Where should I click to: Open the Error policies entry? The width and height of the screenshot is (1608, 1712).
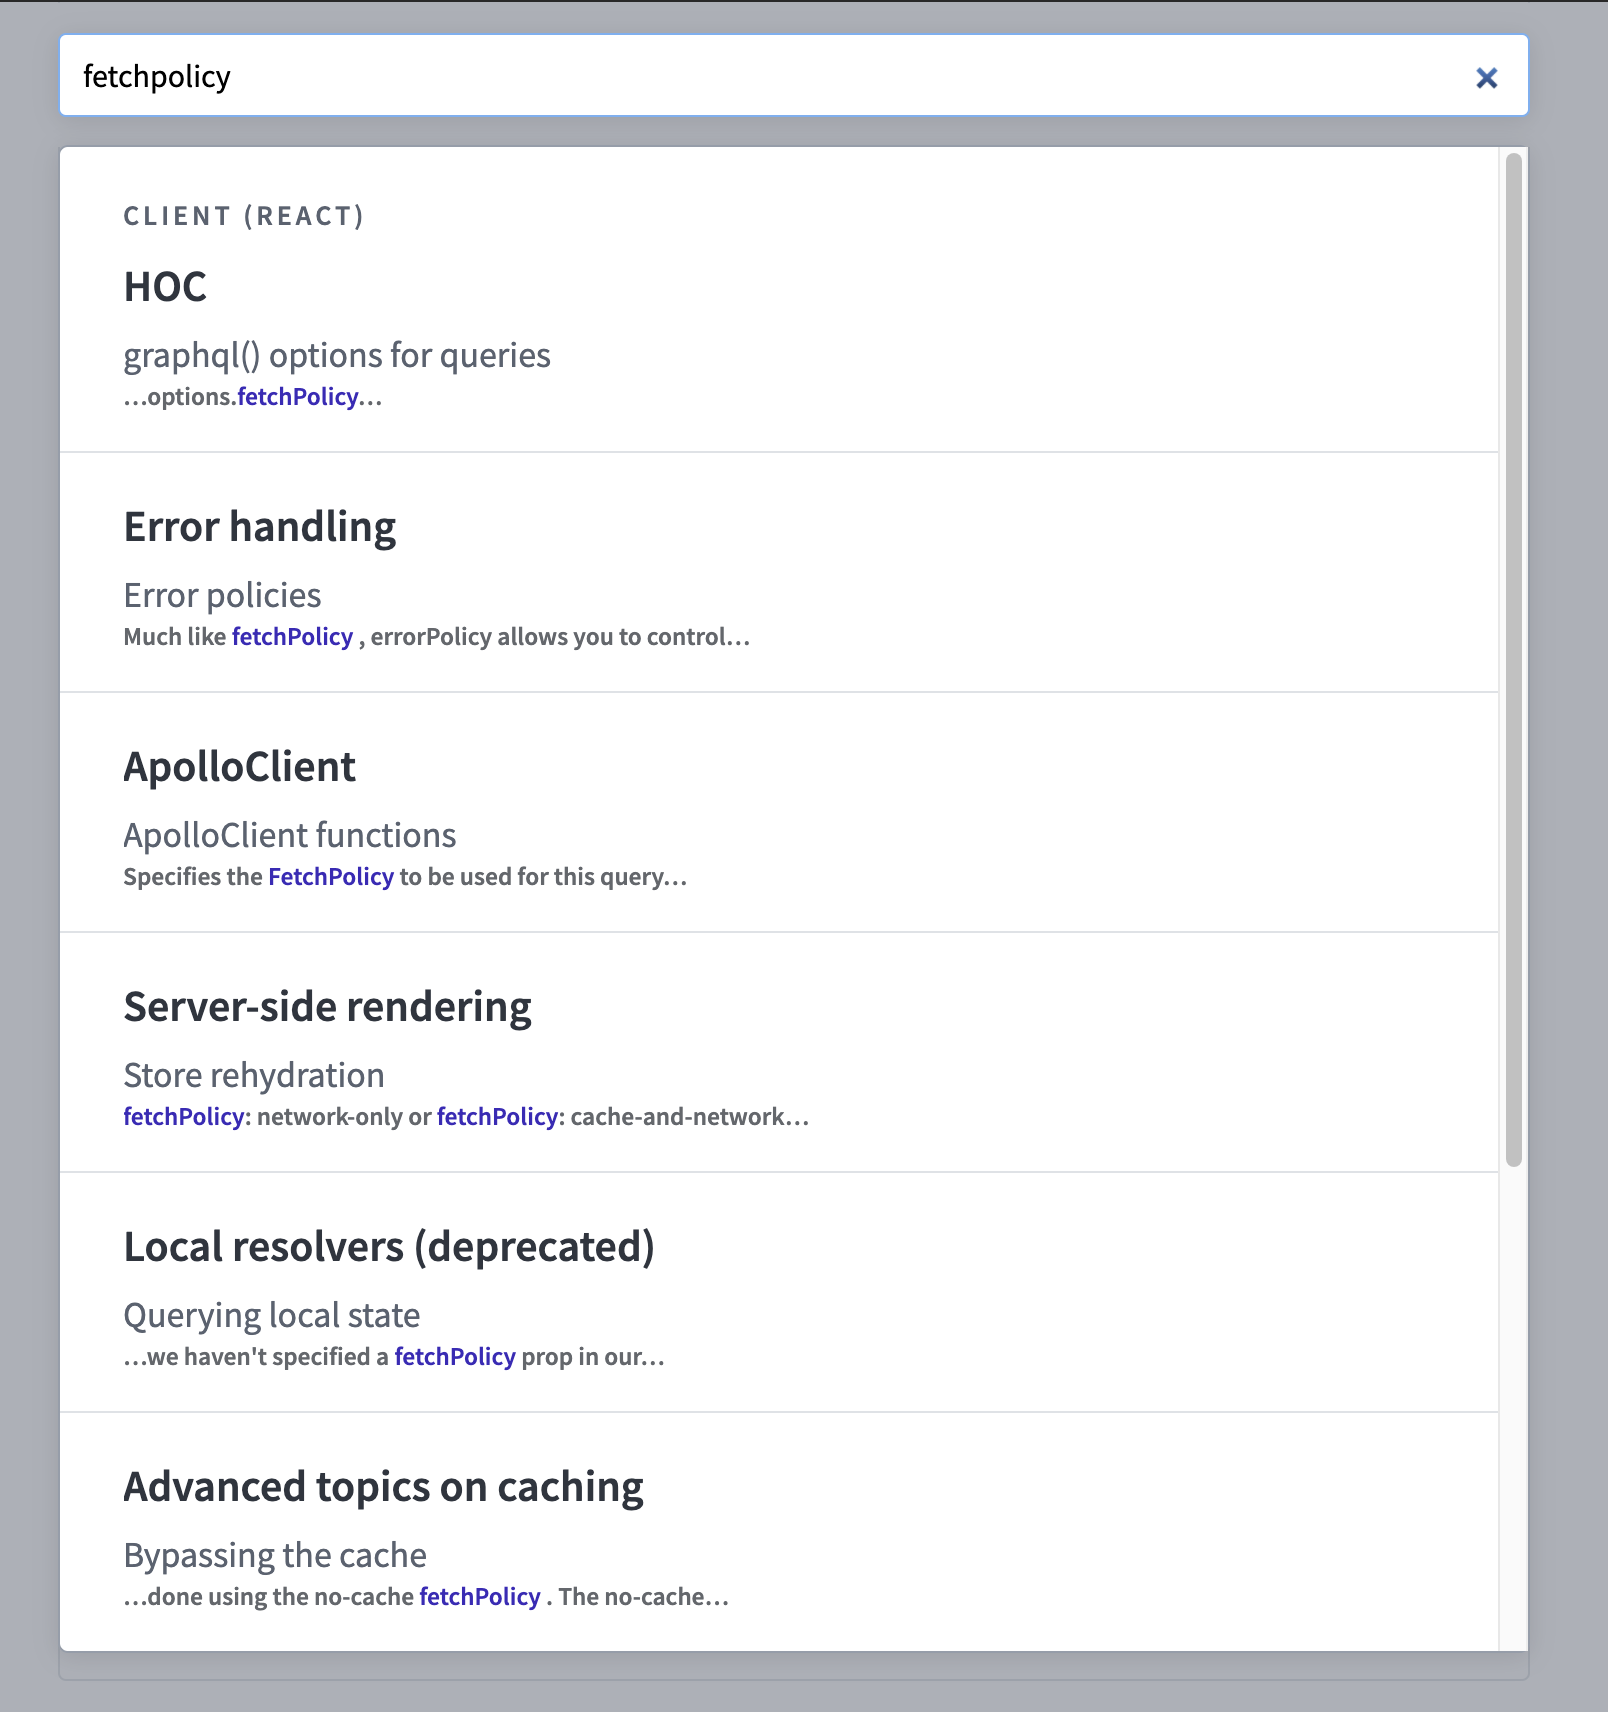[222, 595]
